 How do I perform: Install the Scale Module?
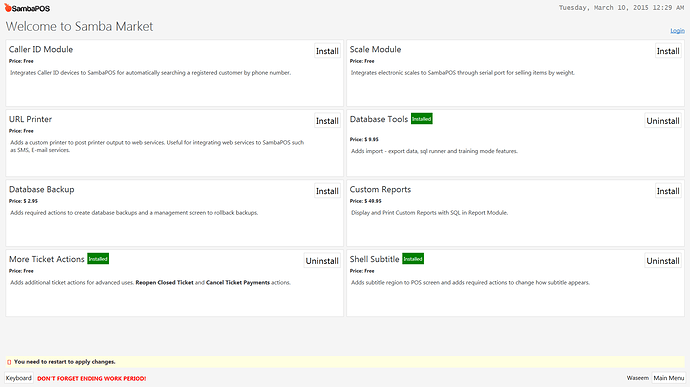(668, 51)
